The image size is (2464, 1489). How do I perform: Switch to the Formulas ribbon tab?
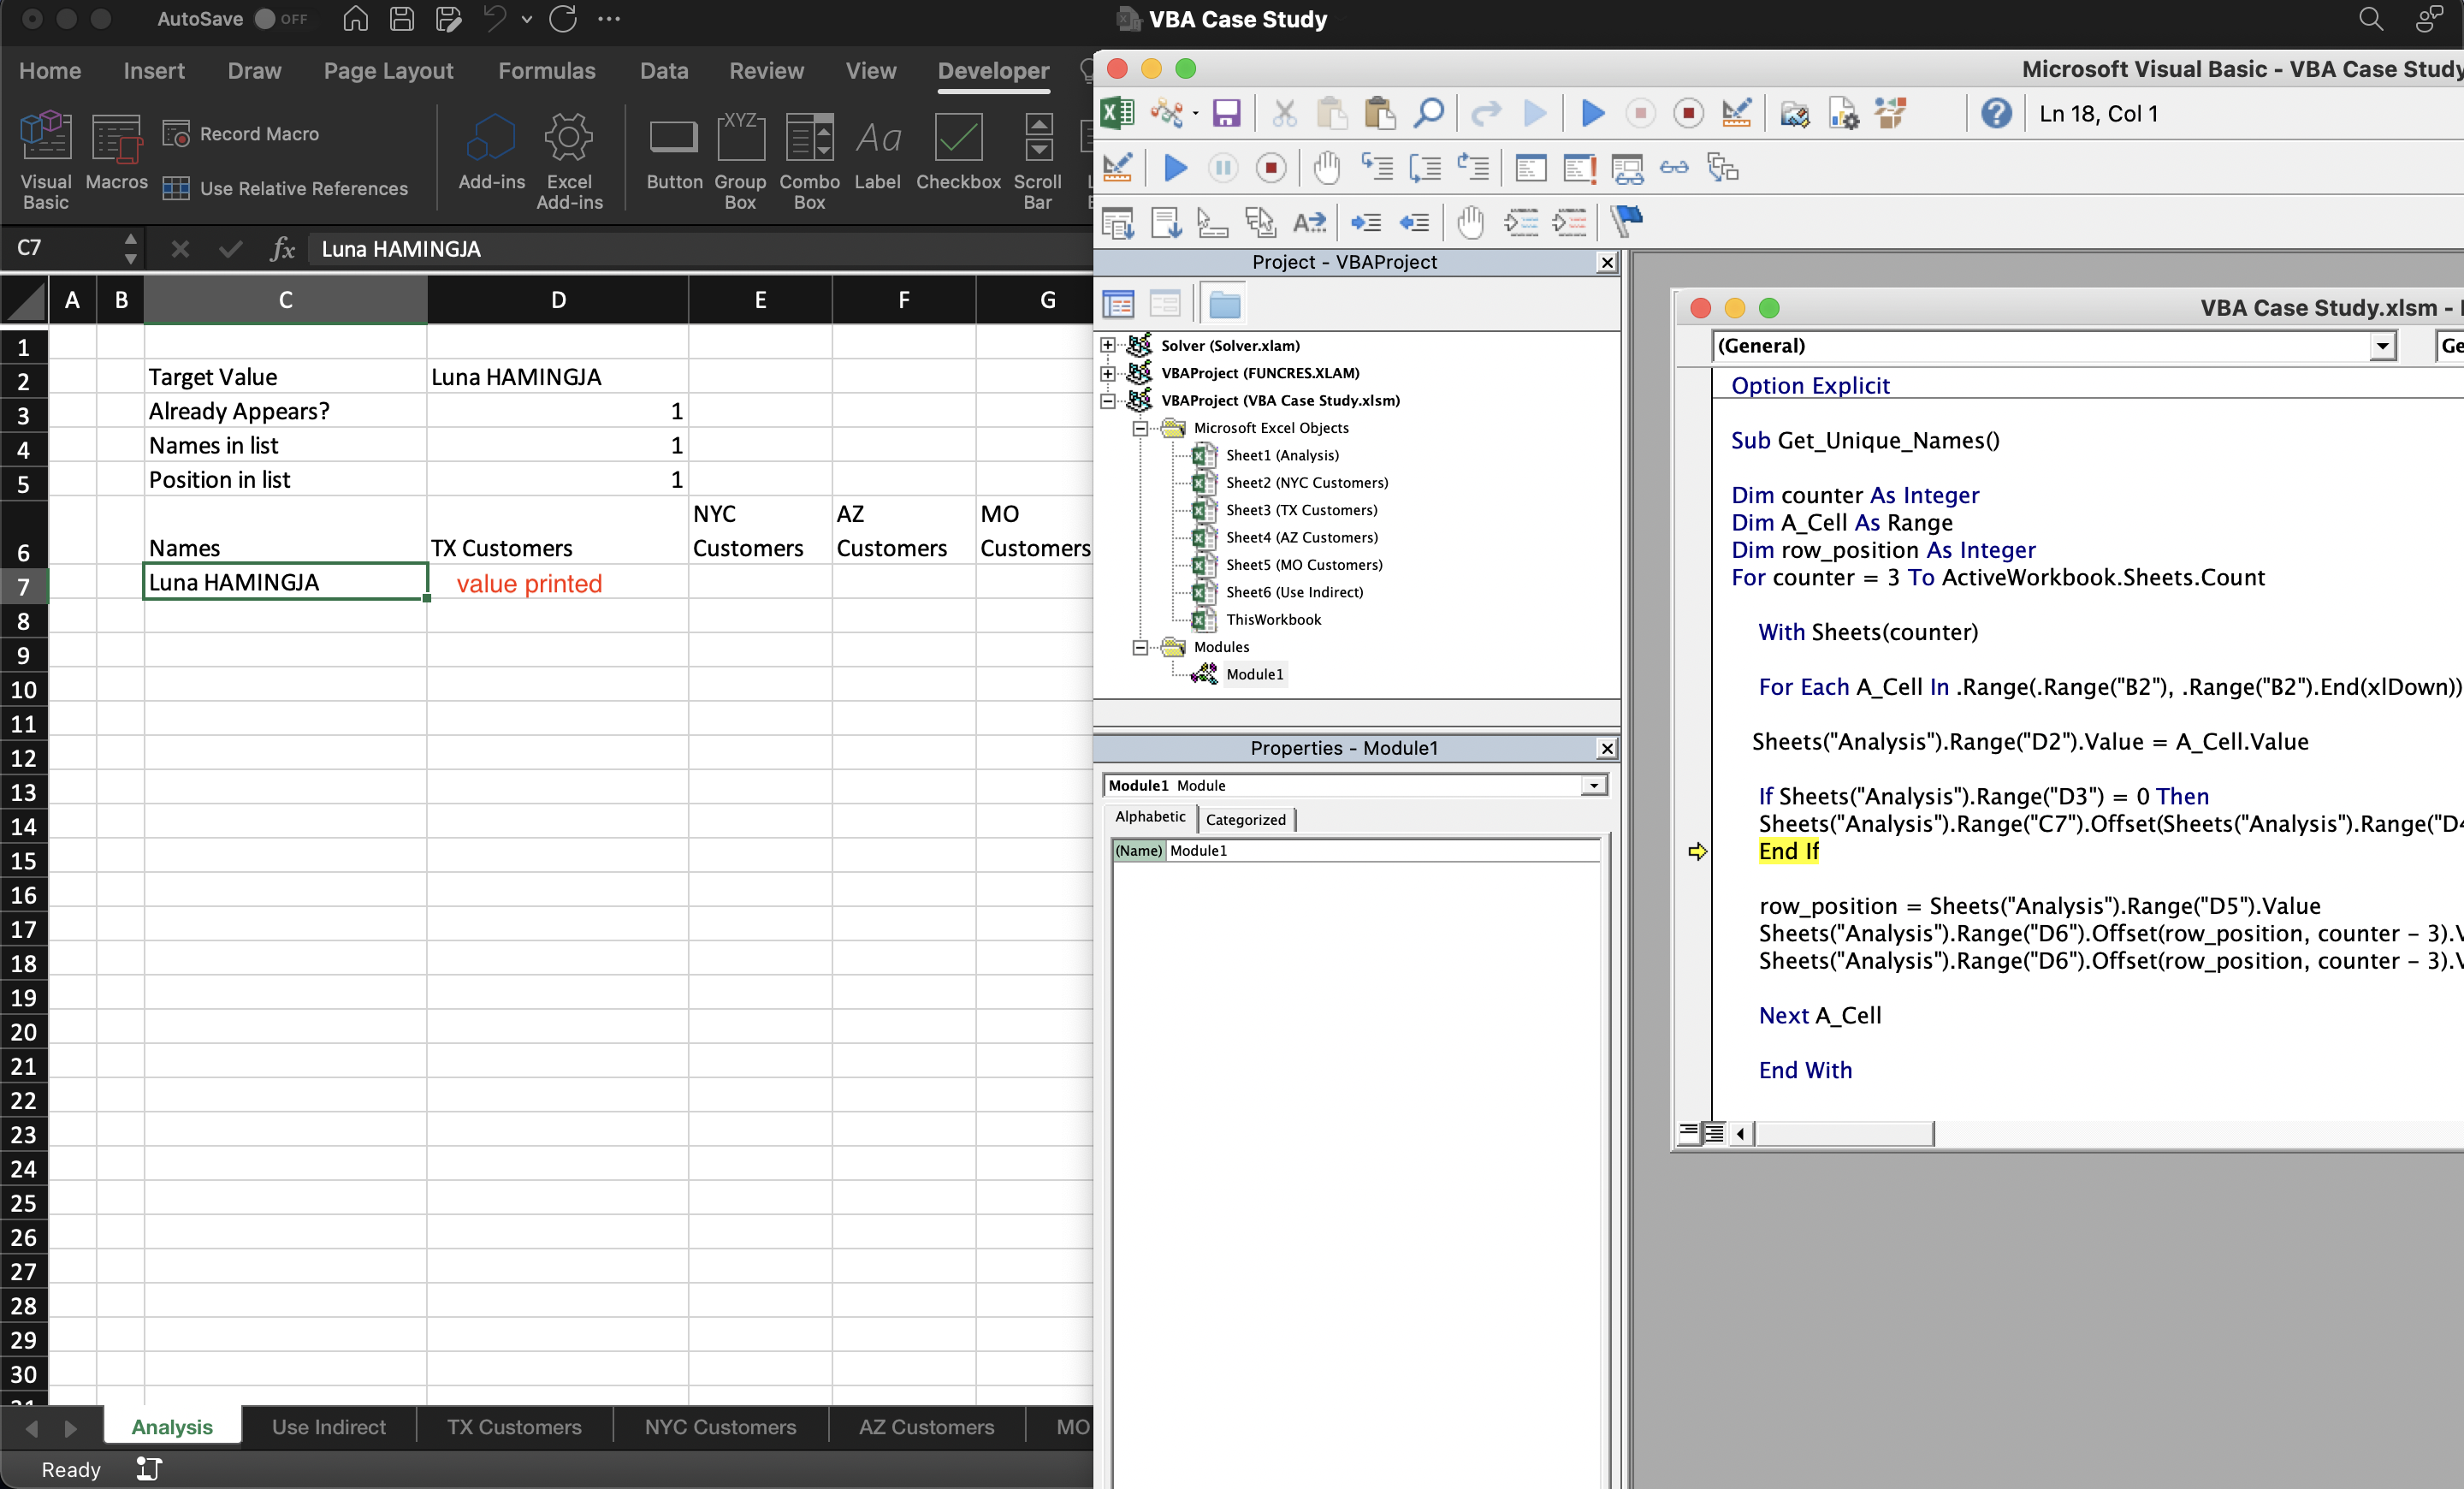[x=546, y=71]
